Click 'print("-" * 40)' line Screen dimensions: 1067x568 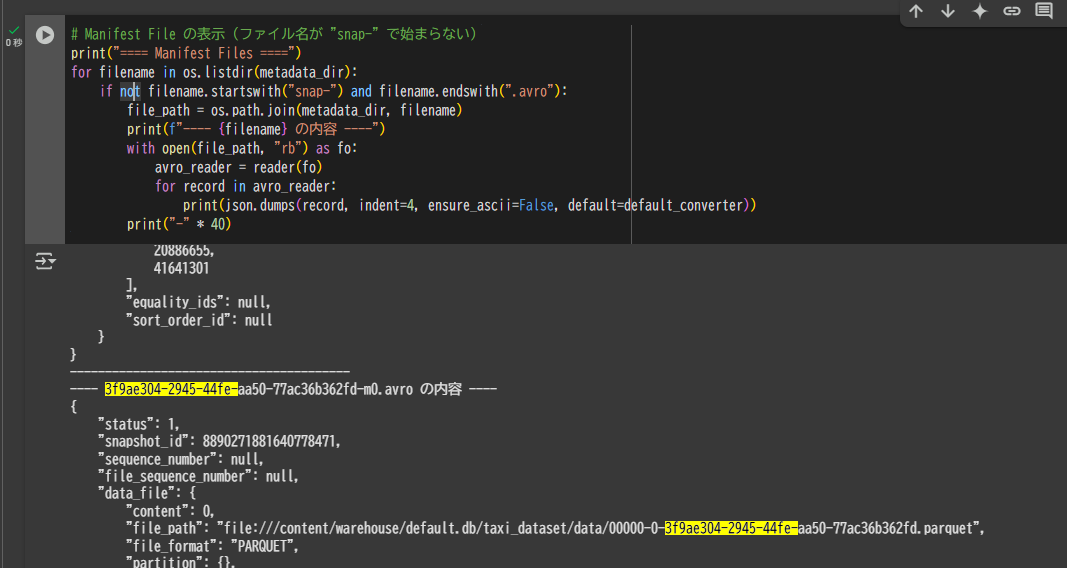coord(179,224)
